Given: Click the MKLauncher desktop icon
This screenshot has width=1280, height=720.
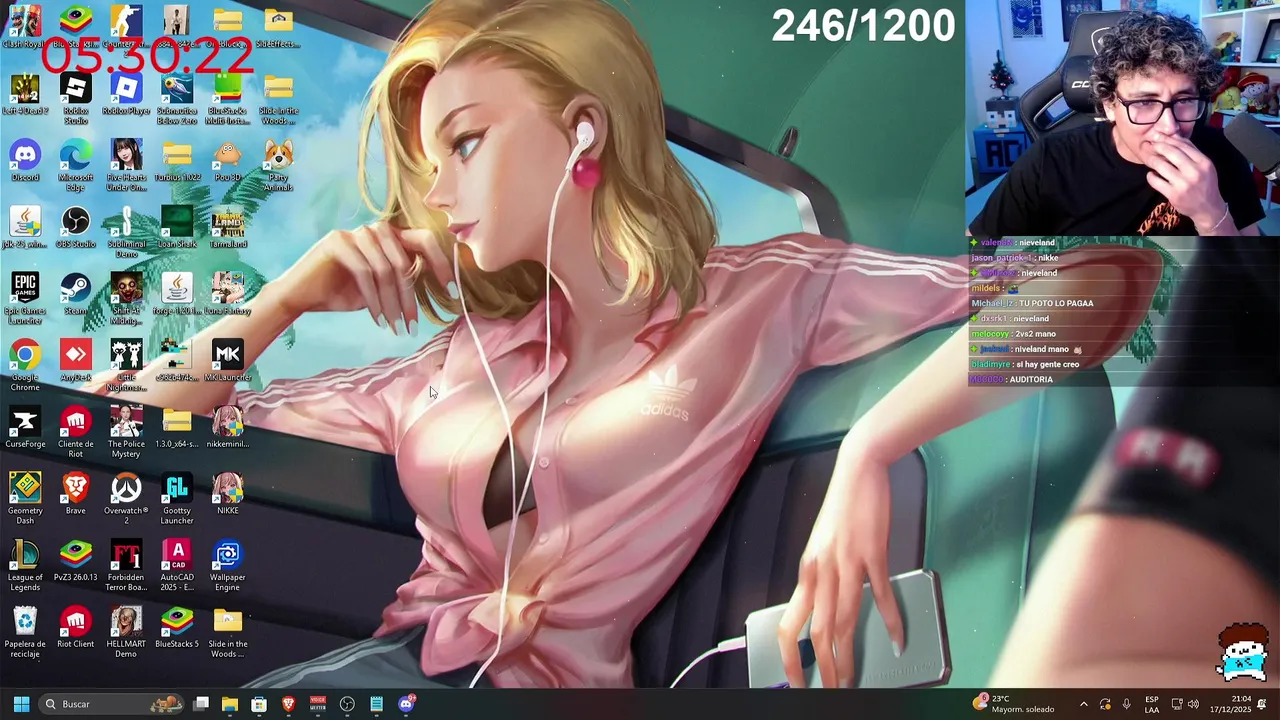Looking at the screenshot, I should coord(227,362).
